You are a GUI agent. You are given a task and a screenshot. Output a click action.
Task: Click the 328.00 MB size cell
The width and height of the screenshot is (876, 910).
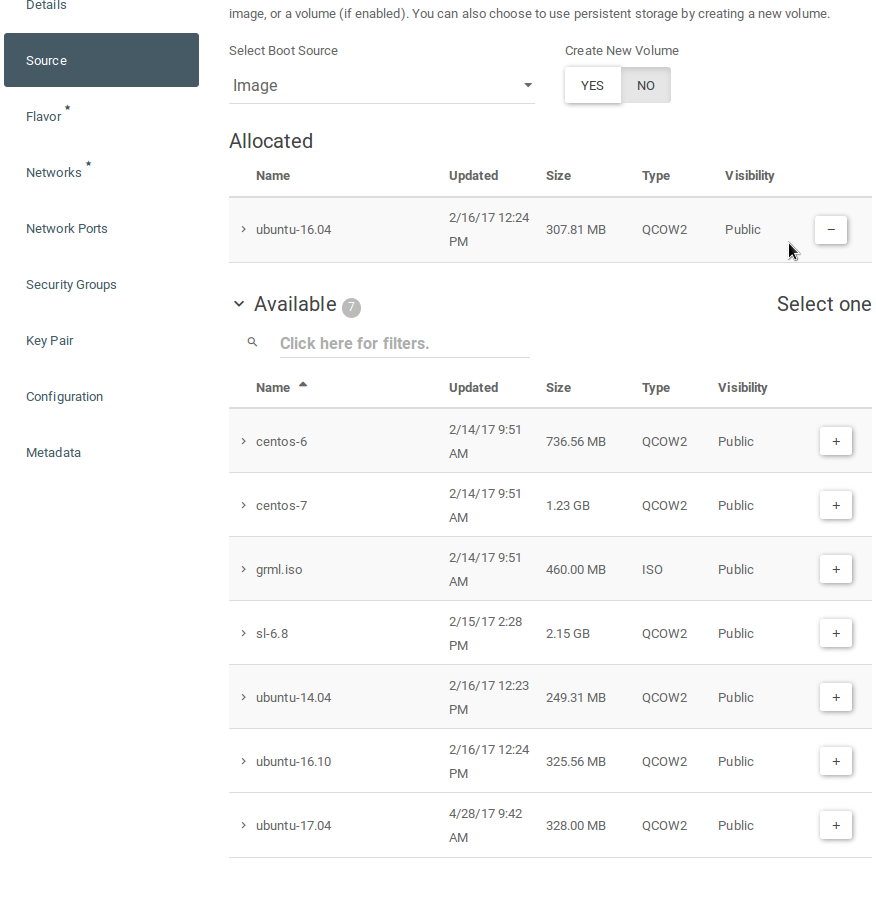576,825
